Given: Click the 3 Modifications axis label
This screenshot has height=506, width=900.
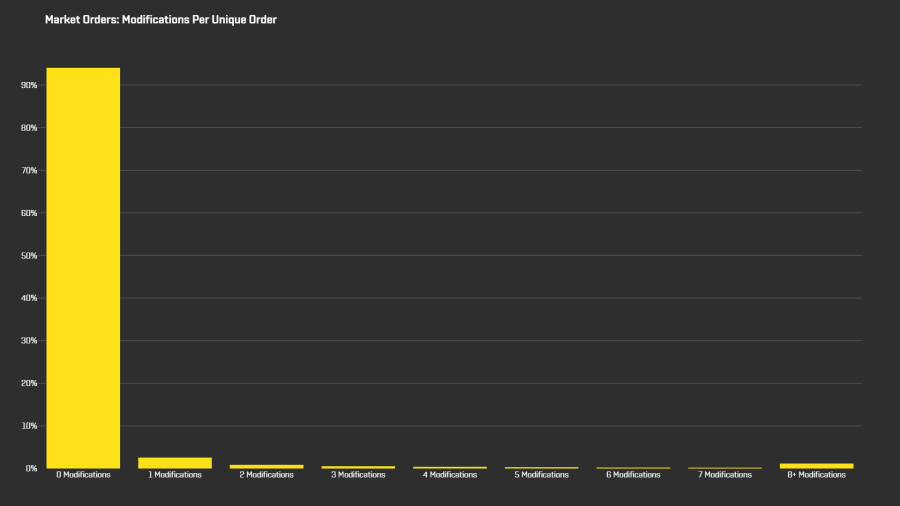Looking at the screenshot, I should click(358, 475).
